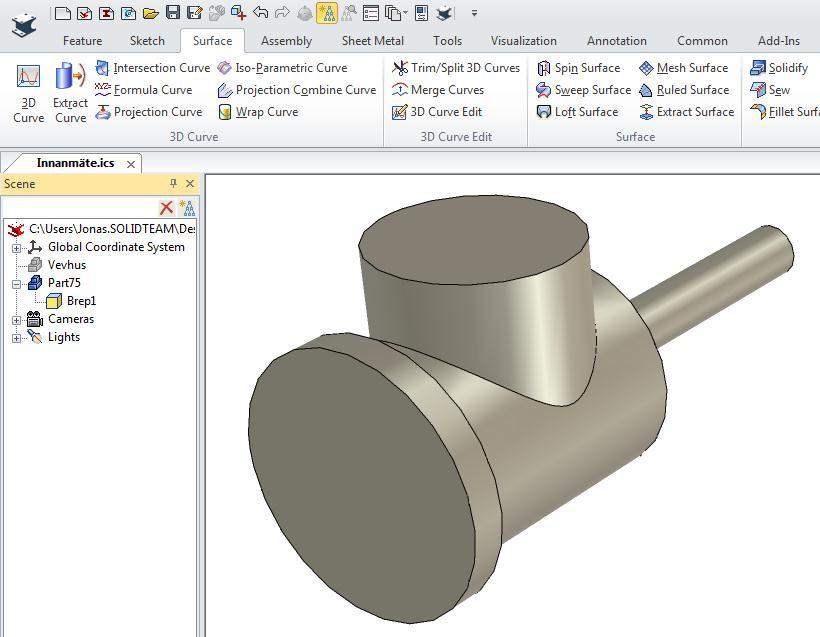The width and height of the screenshot is (820, 637).
Task: Expand the Cameras node
Action: click(16, 320)
